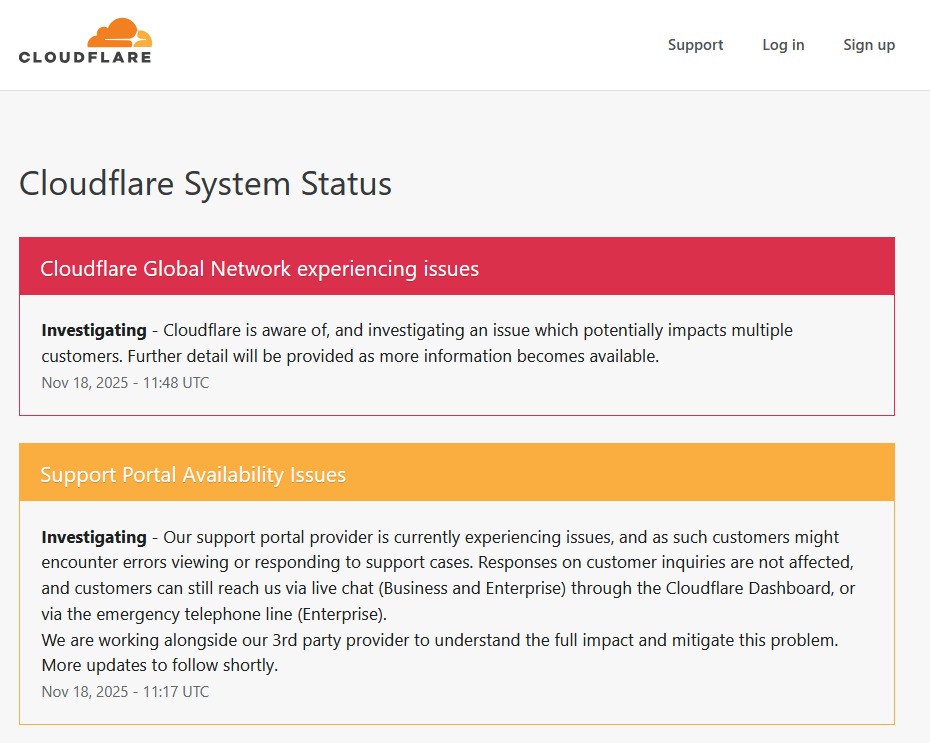Click the Nov 18, 2025 - 11:17 UTC timestamp
The image size is (930, 743).
125,691
